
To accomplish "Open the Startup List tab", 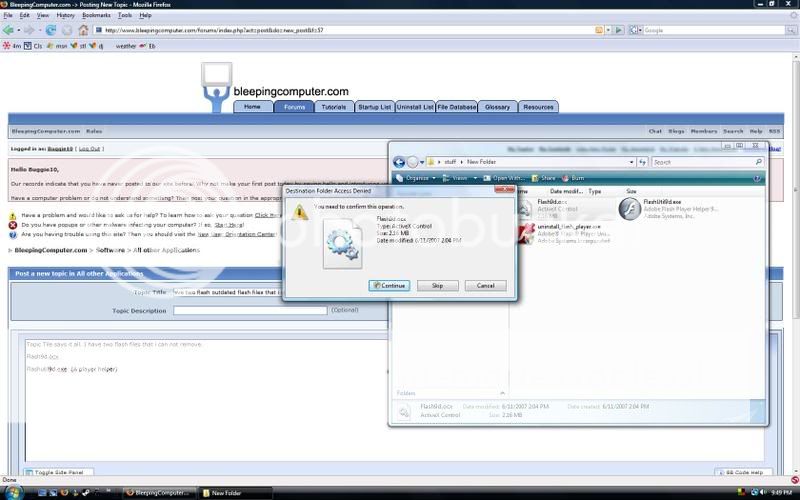I will [374, 107].
